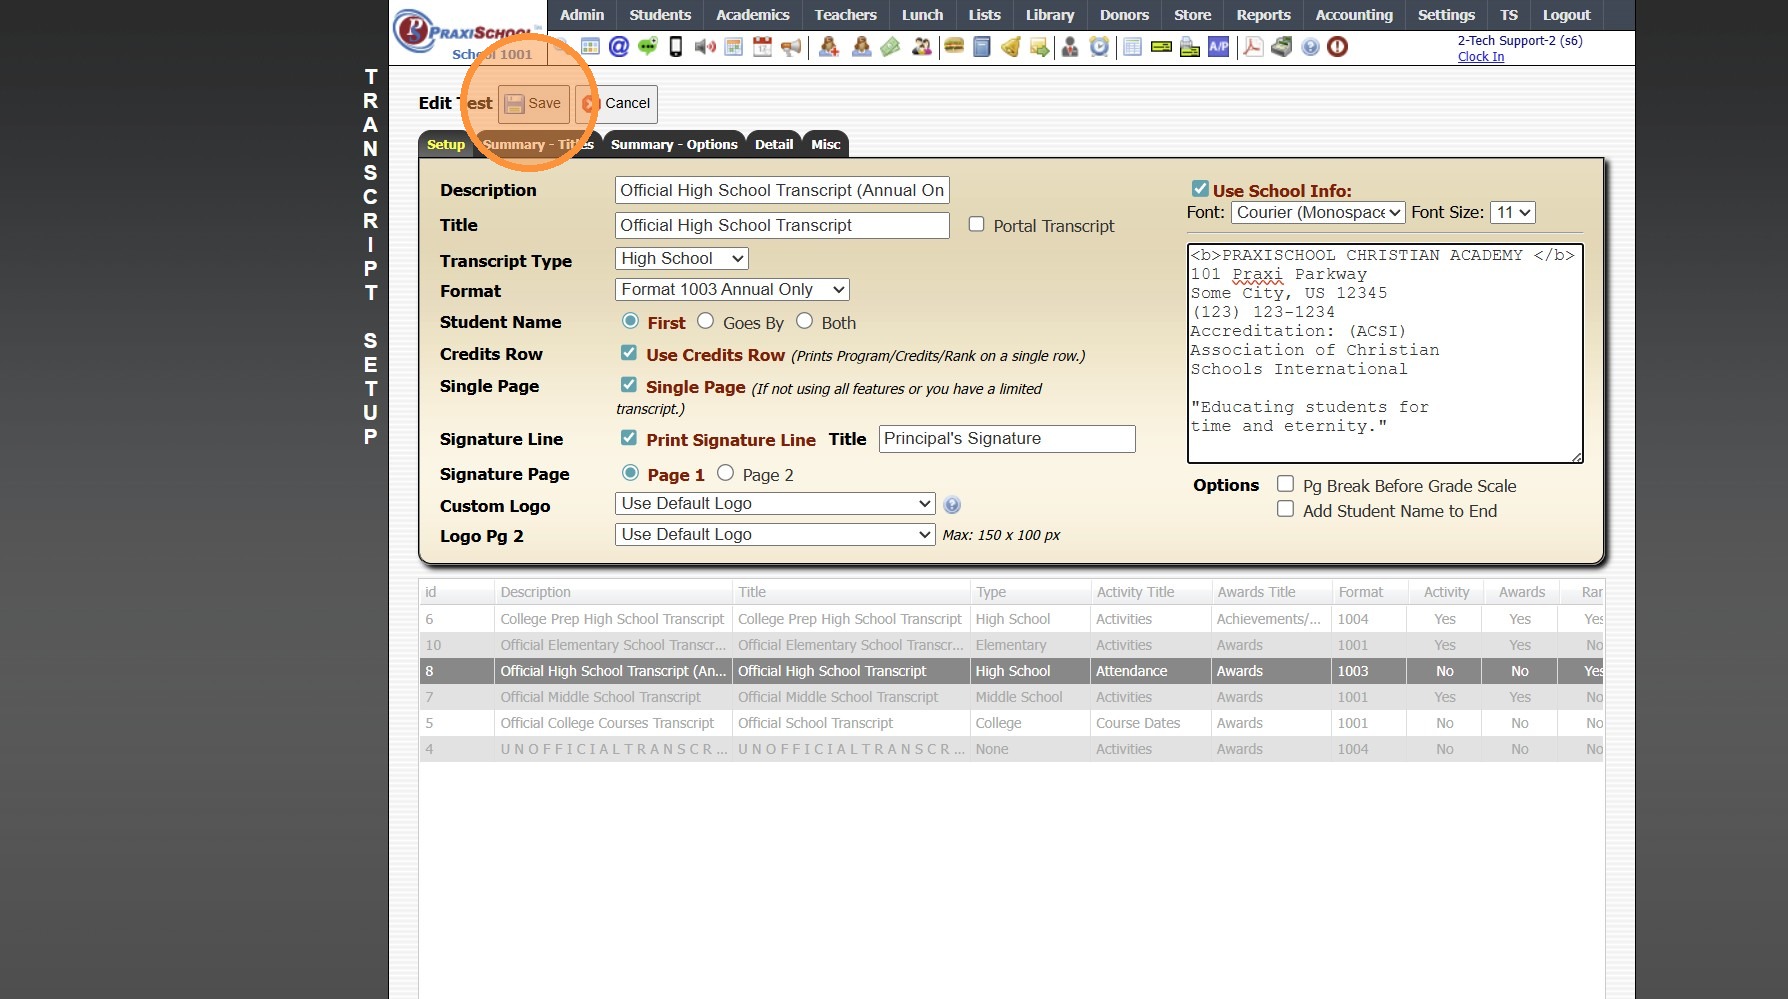Open the Font dropdown

[x=1318, y=213]
